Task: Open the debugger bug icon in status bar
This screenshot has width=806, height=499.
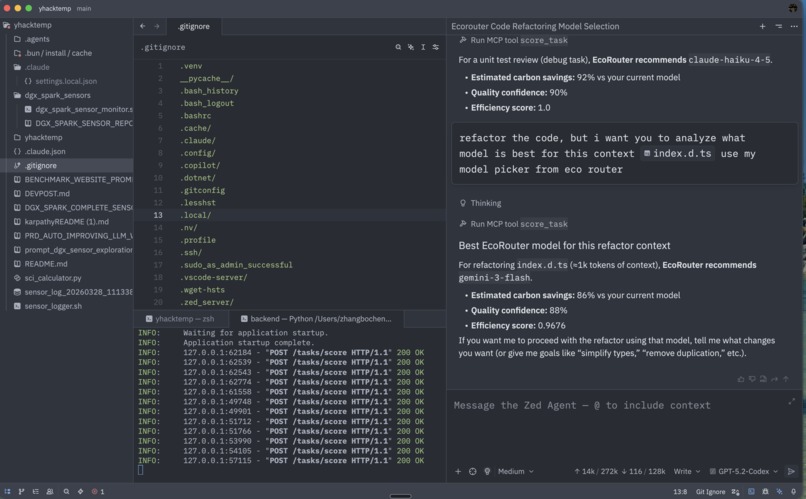Action: (765, 491)
